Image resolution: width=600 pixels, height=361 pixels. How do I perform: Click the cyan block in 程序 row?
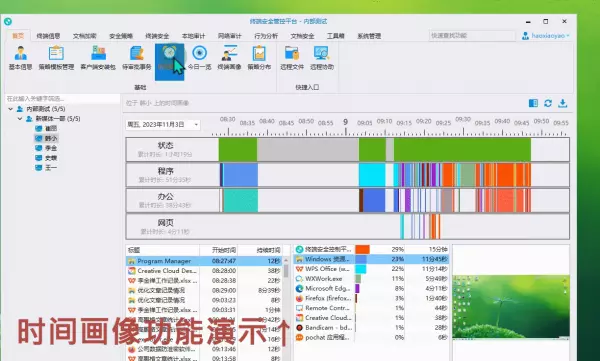372,175
